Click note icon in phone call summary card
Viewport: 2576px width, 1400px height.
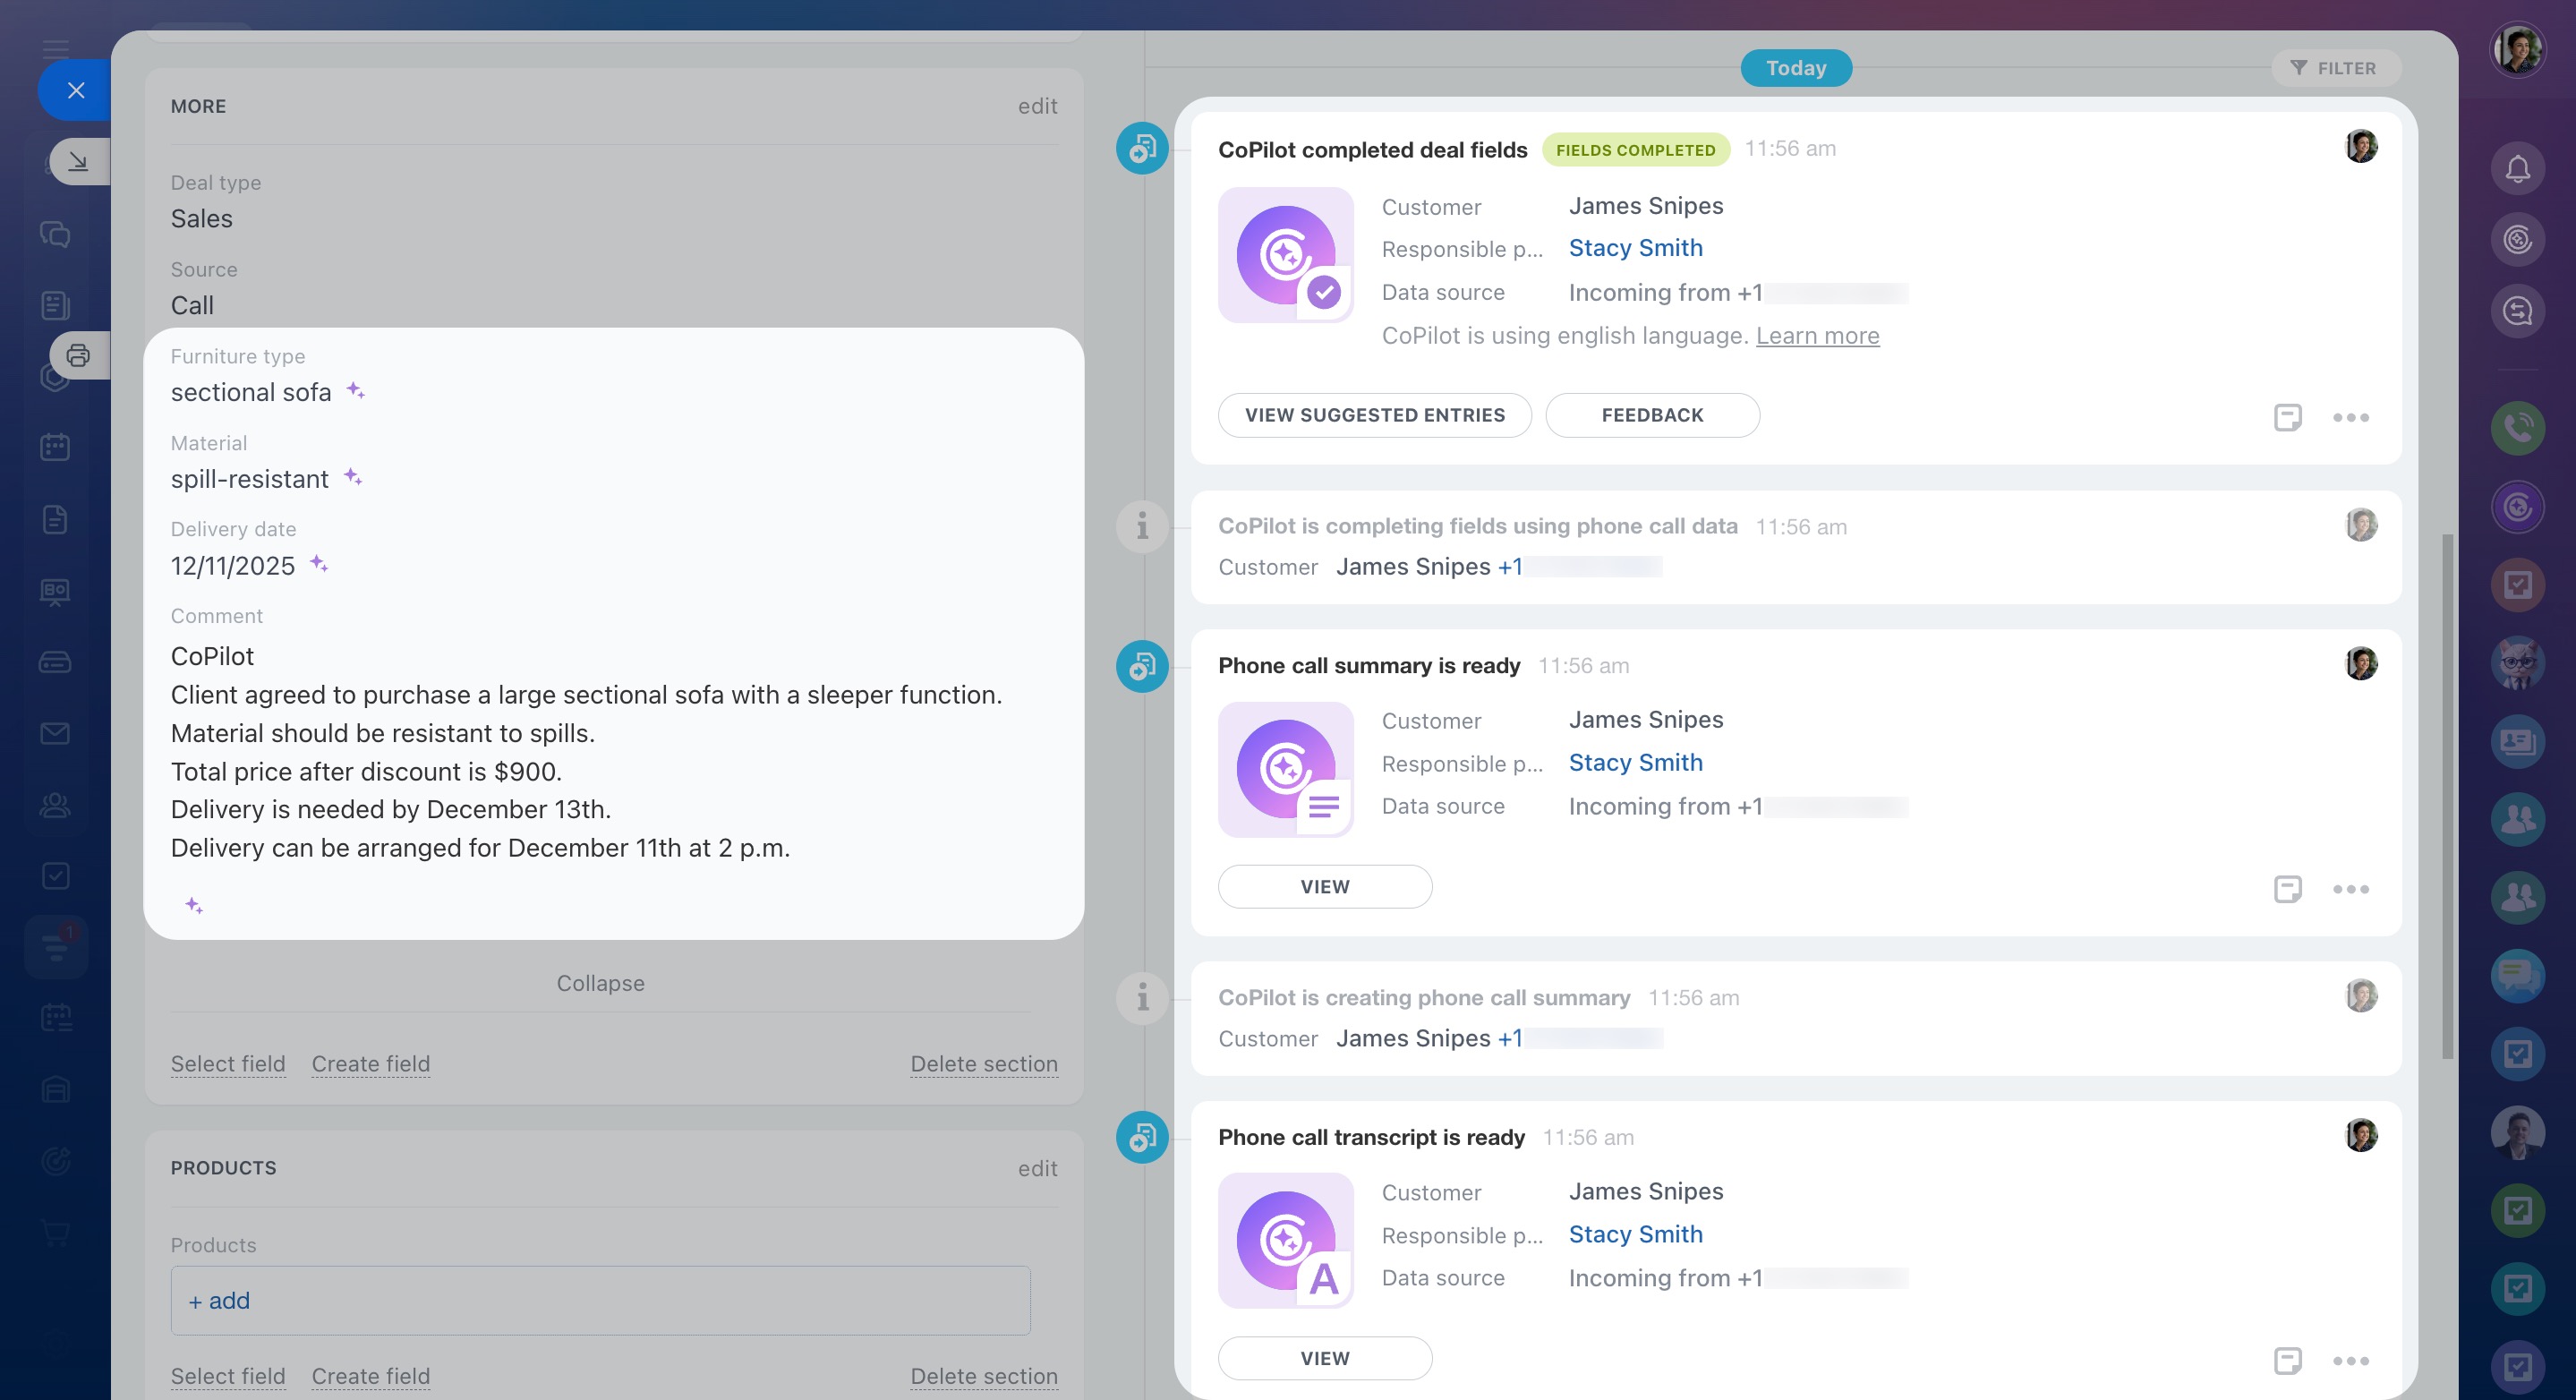2287,889
